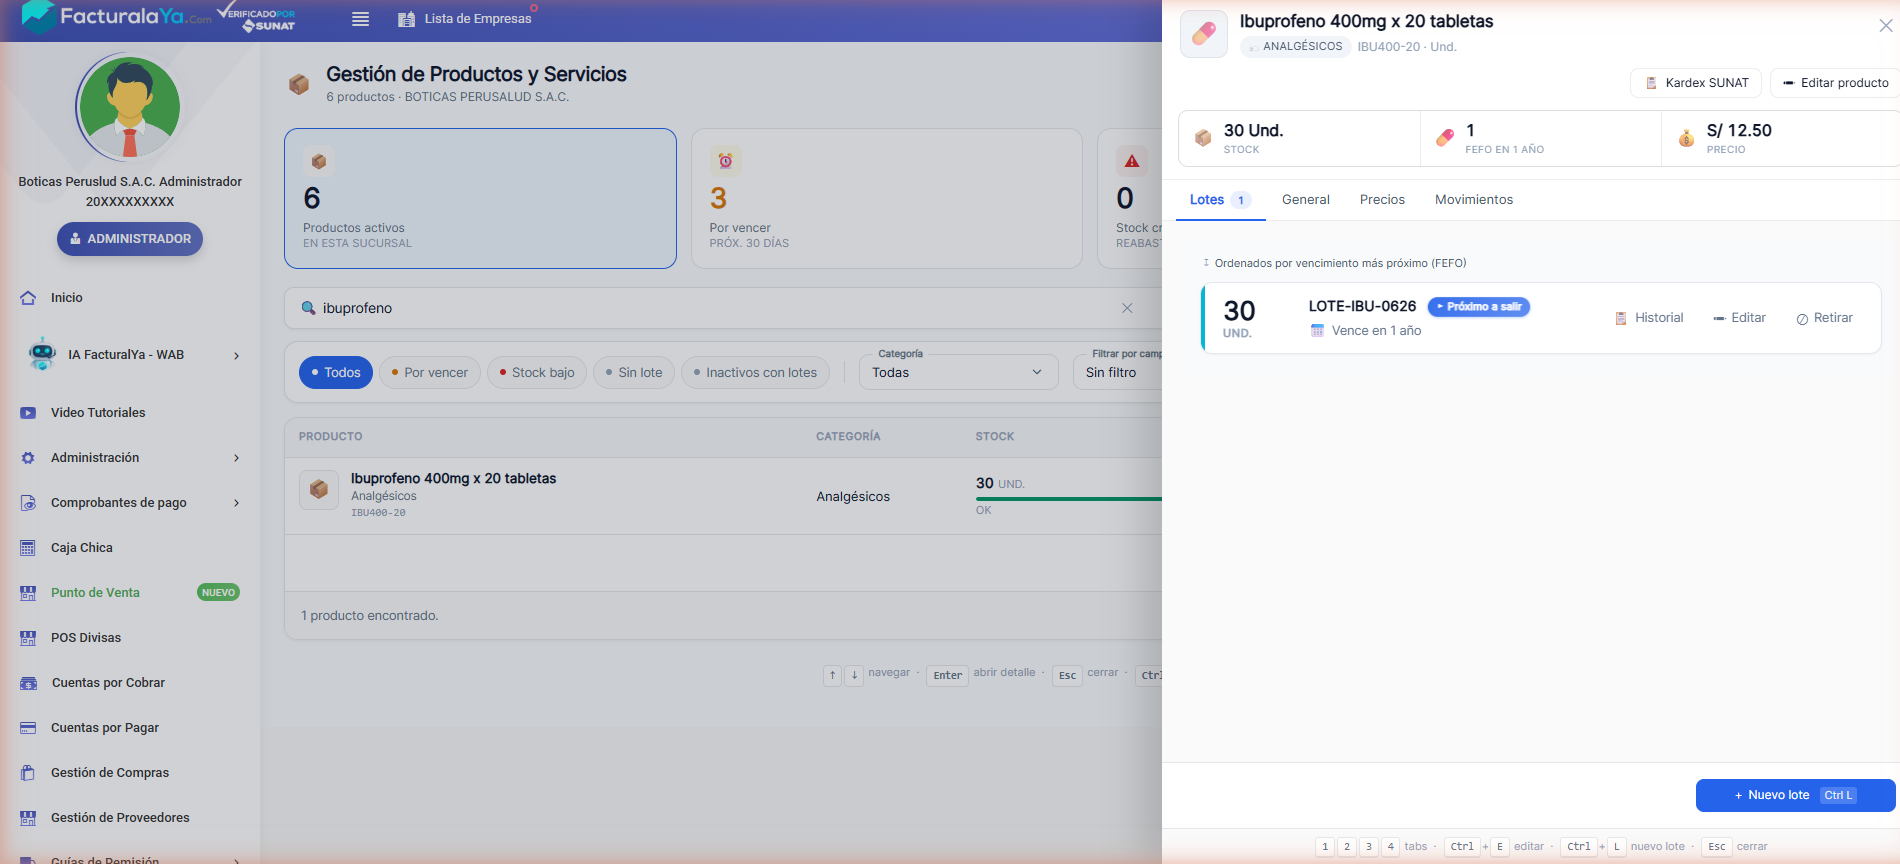Click LOTE-IBU-0626 lot name
The height and width of the screenshot is (864, 1900).
pyautogui.click(x=1362, y=307)
